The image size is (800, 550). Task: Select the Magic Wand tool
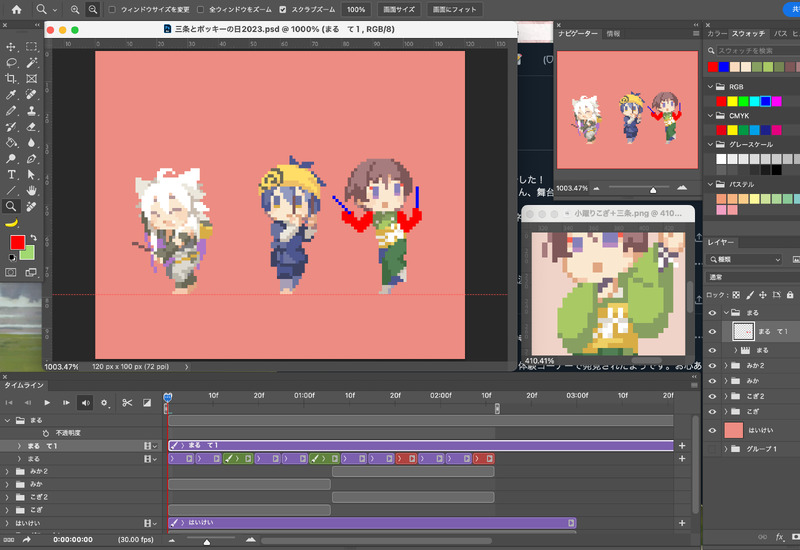point(32,62)
